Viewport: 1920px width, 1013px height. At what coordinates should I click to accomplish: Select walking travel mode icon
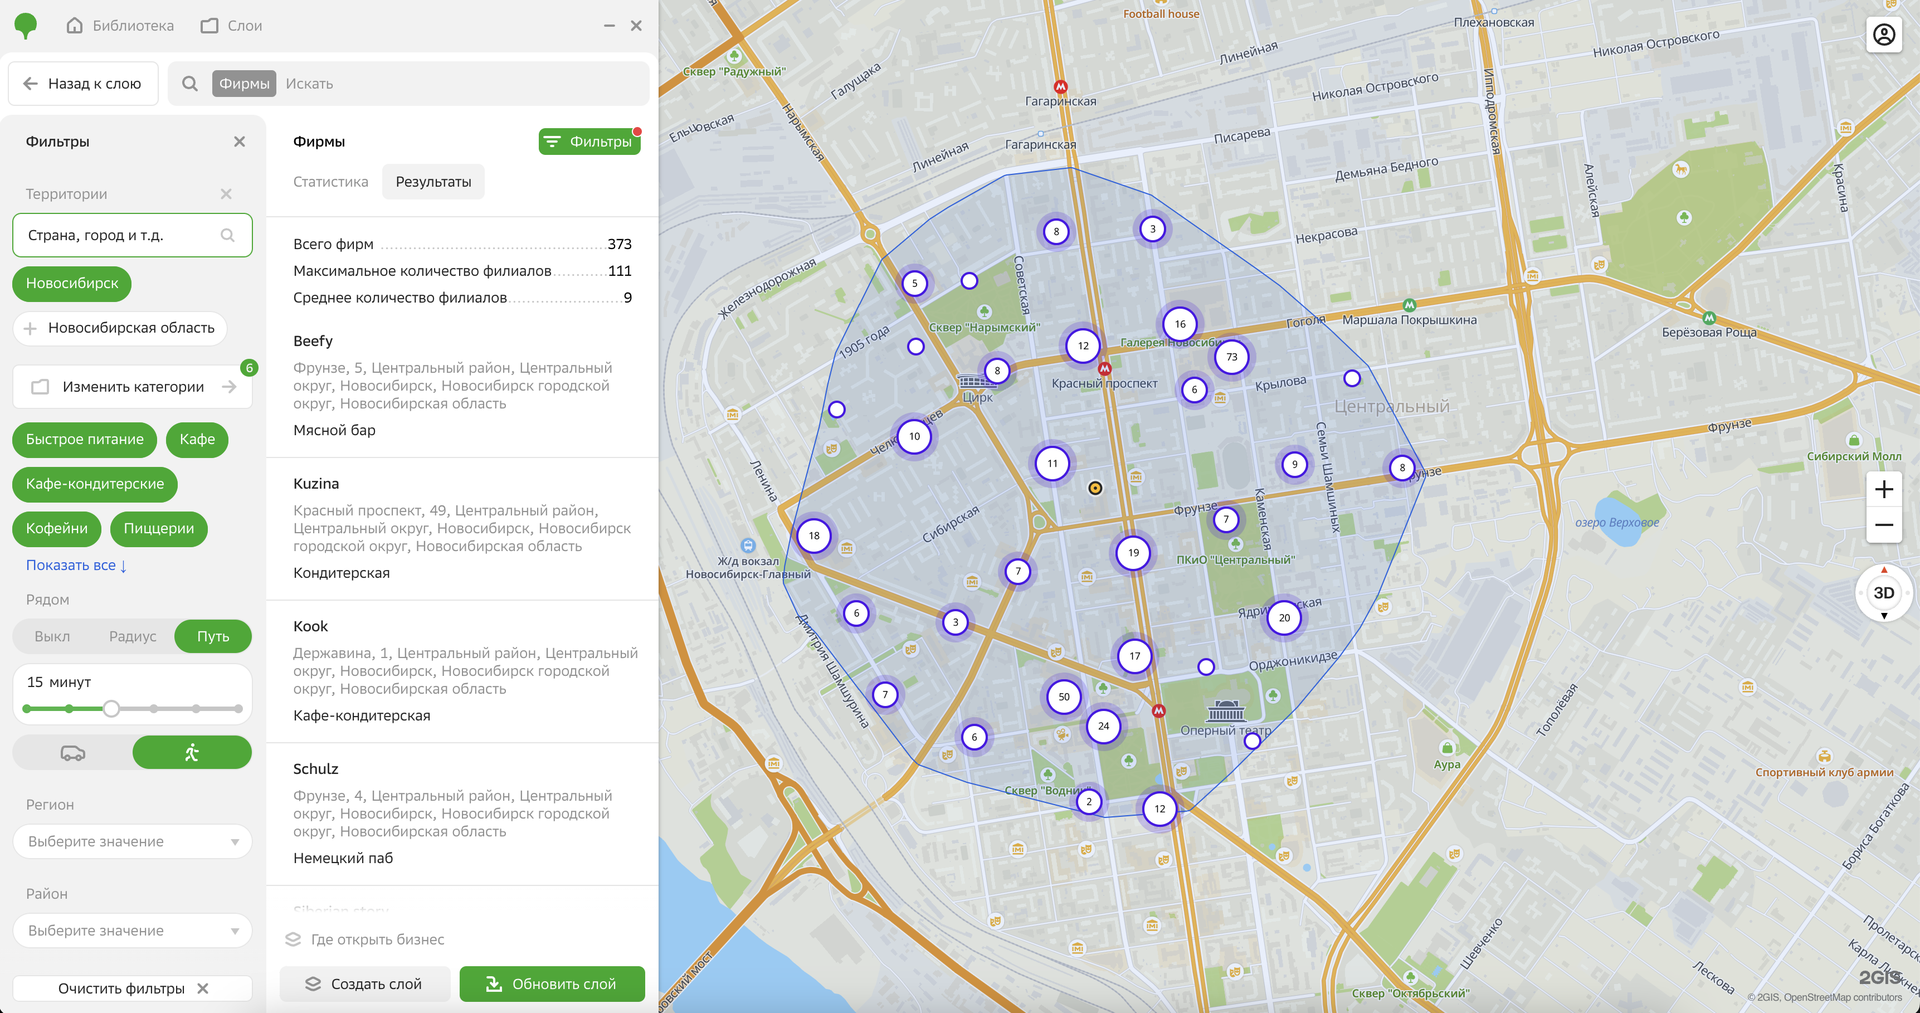click(192, 753)
